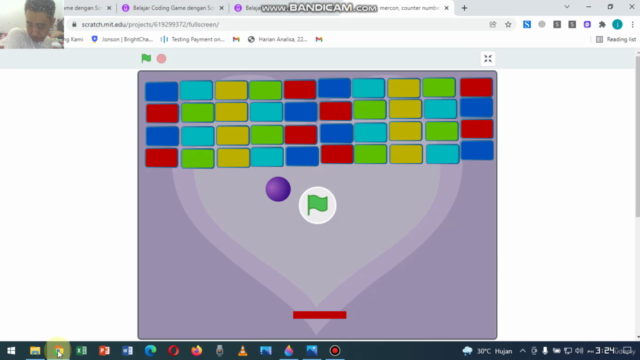Open the Extensions puzzle menu
The image size is (640, 360).
tap(602, 24)
